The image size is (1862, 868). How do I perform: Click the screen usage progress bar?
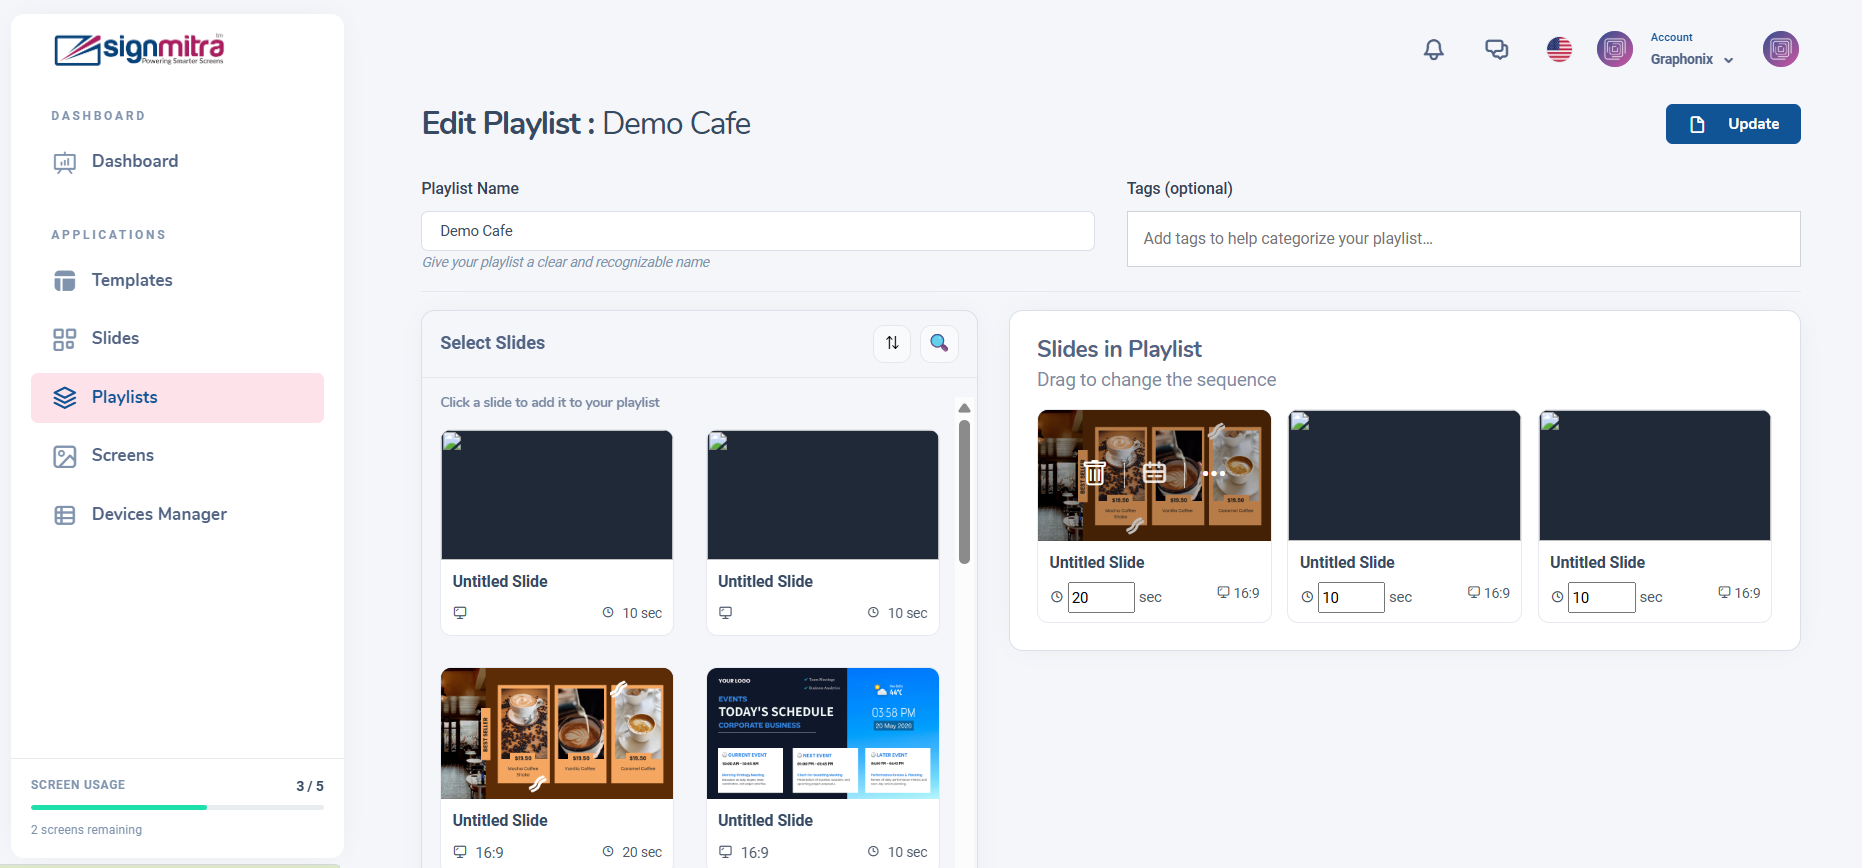point(177,807)
